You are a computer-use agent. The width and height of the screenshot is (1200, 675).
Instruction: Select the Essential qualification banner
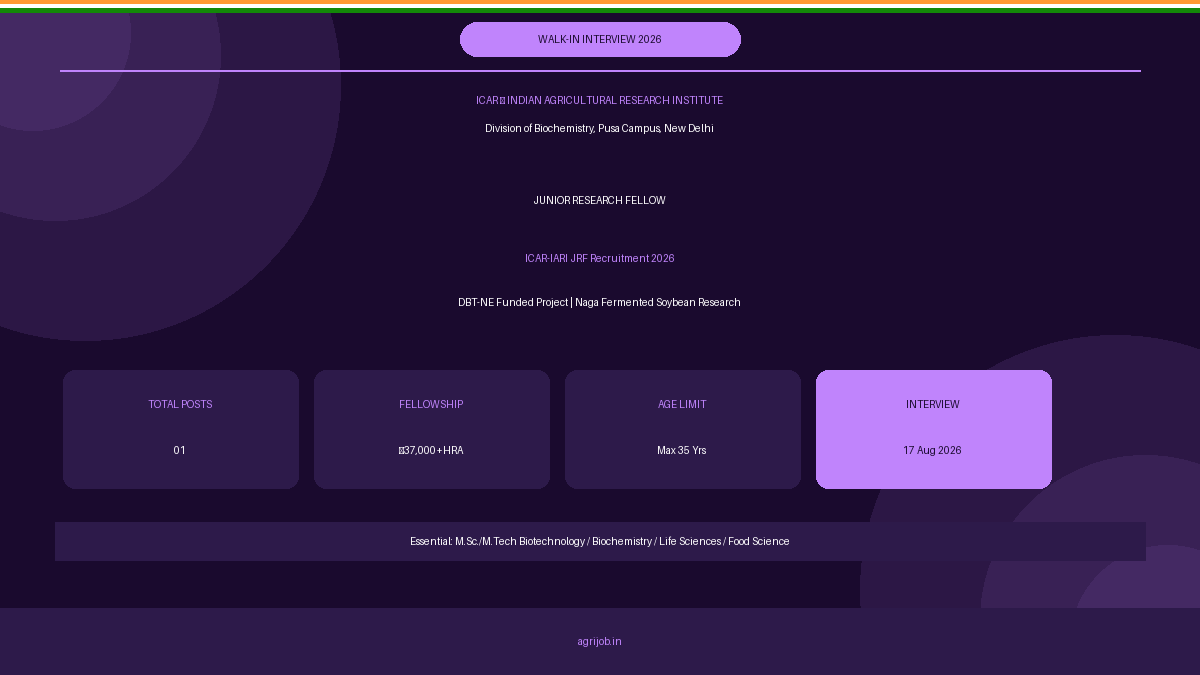600,541
